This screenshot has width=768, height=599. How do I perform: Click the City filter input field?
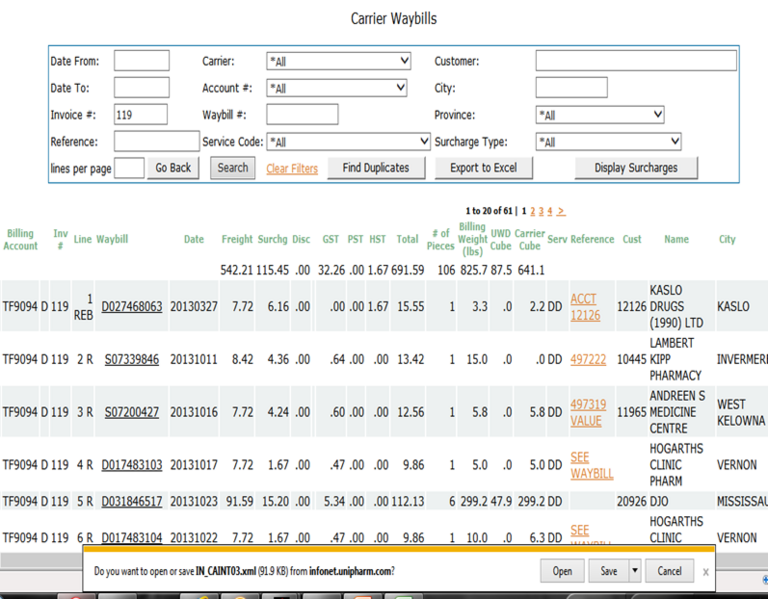click(572, 88)
